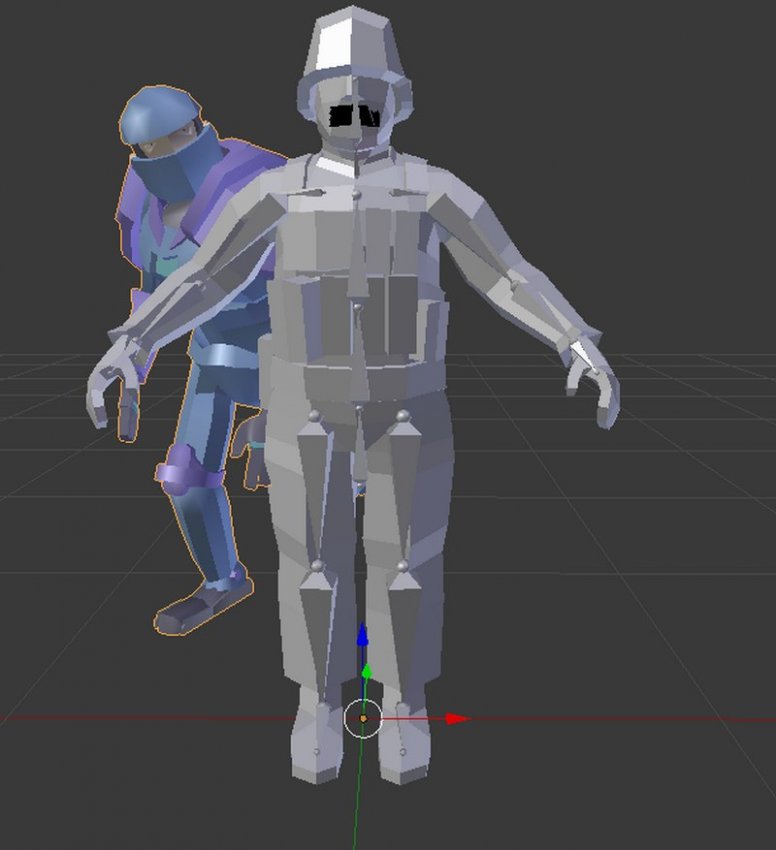Viewport: 776px width, 850px height.
Task: Click the 3D cursor circle at origin
Action: point(363,718)
